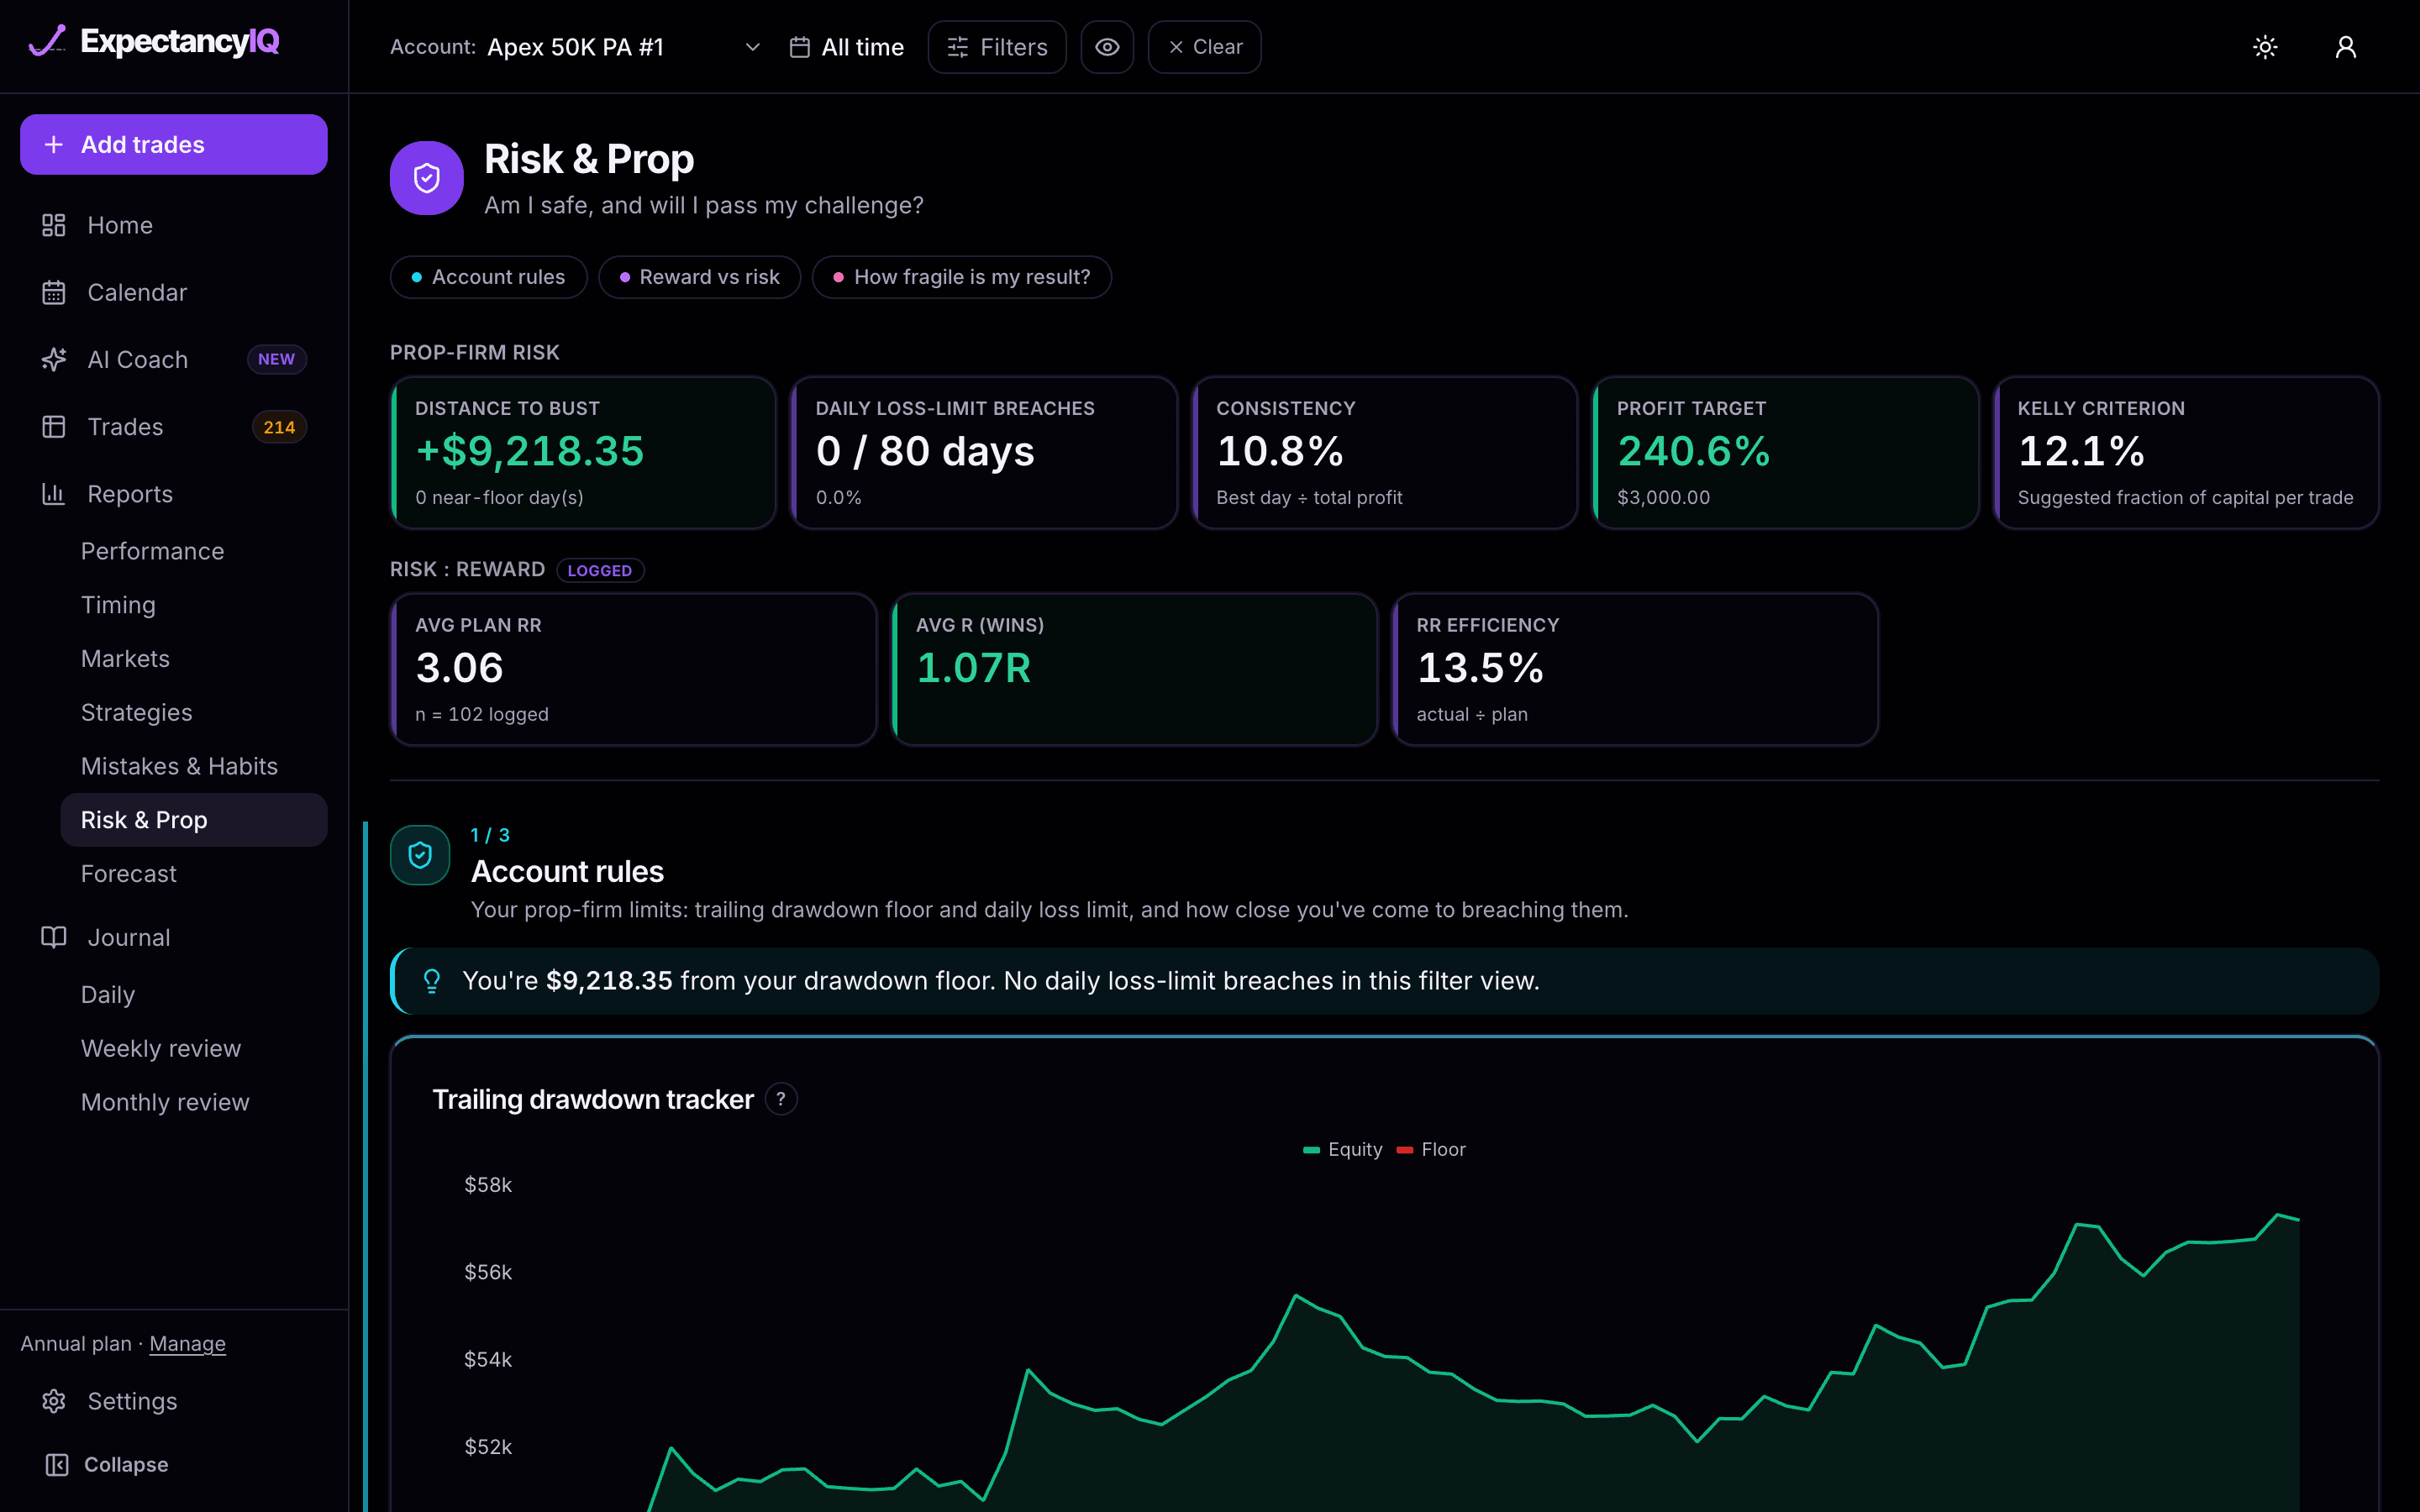Click the ExpectancyIQ logo
The height and width of the screenshot is (1512, 2420).
[x=154, y=42]
